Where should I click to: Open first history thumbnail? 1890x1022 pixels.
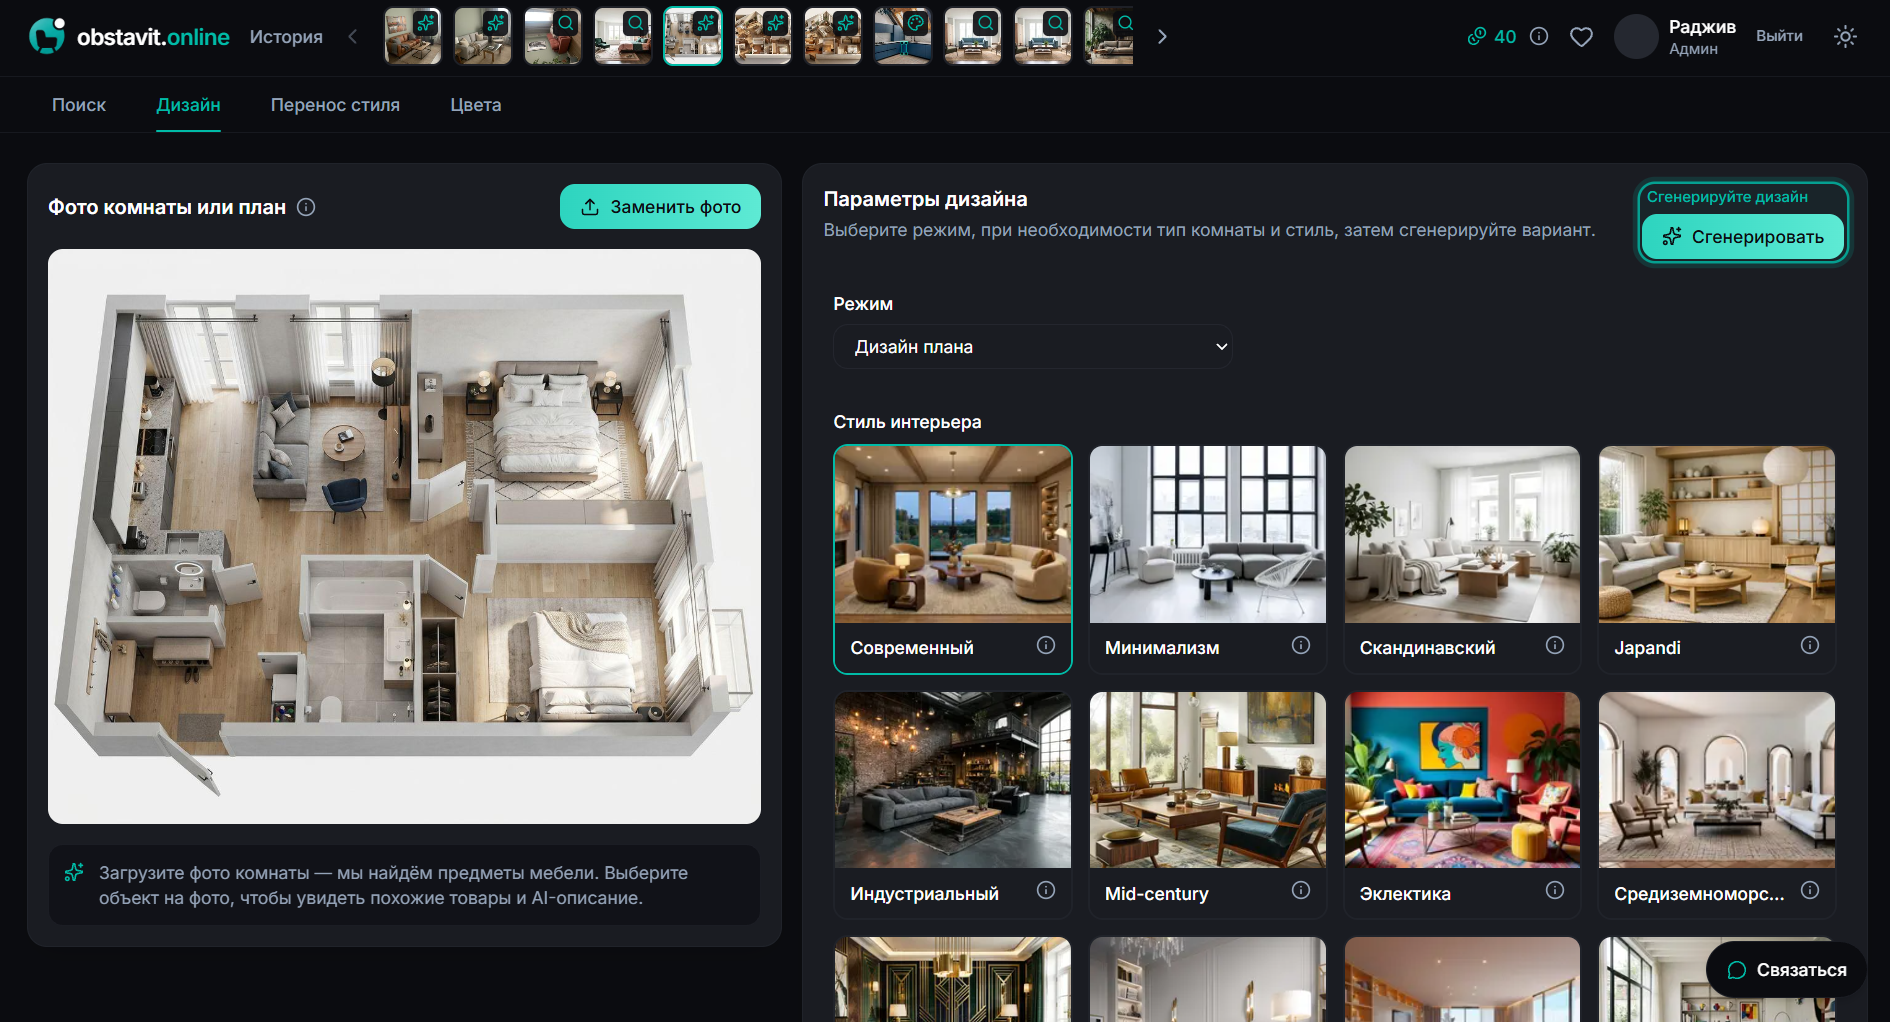(413, 36)
